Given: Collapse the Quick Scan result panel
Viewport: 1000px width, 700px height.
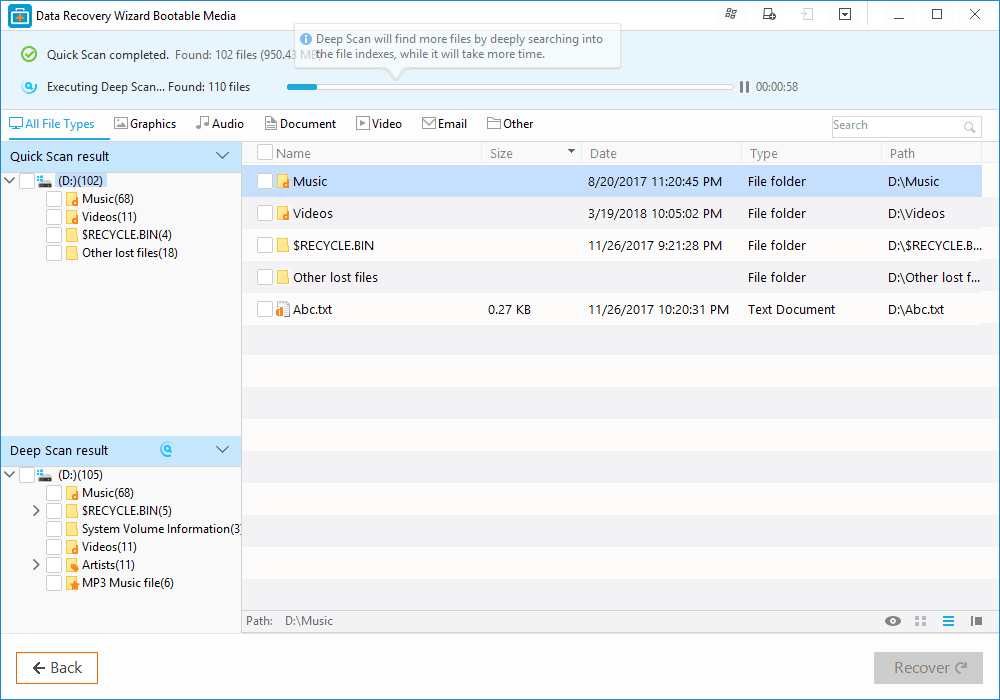Looking at the screenshot, I should coord(223,156).
